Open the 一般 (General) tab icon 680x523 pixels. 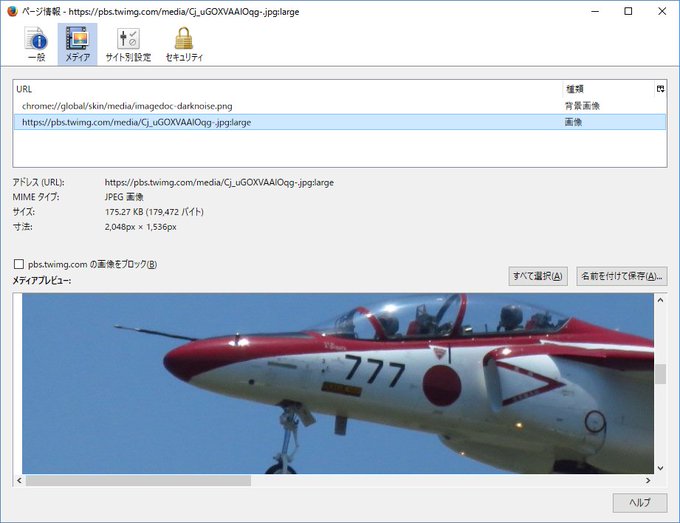pyautogui.click(x=36, y=44)
